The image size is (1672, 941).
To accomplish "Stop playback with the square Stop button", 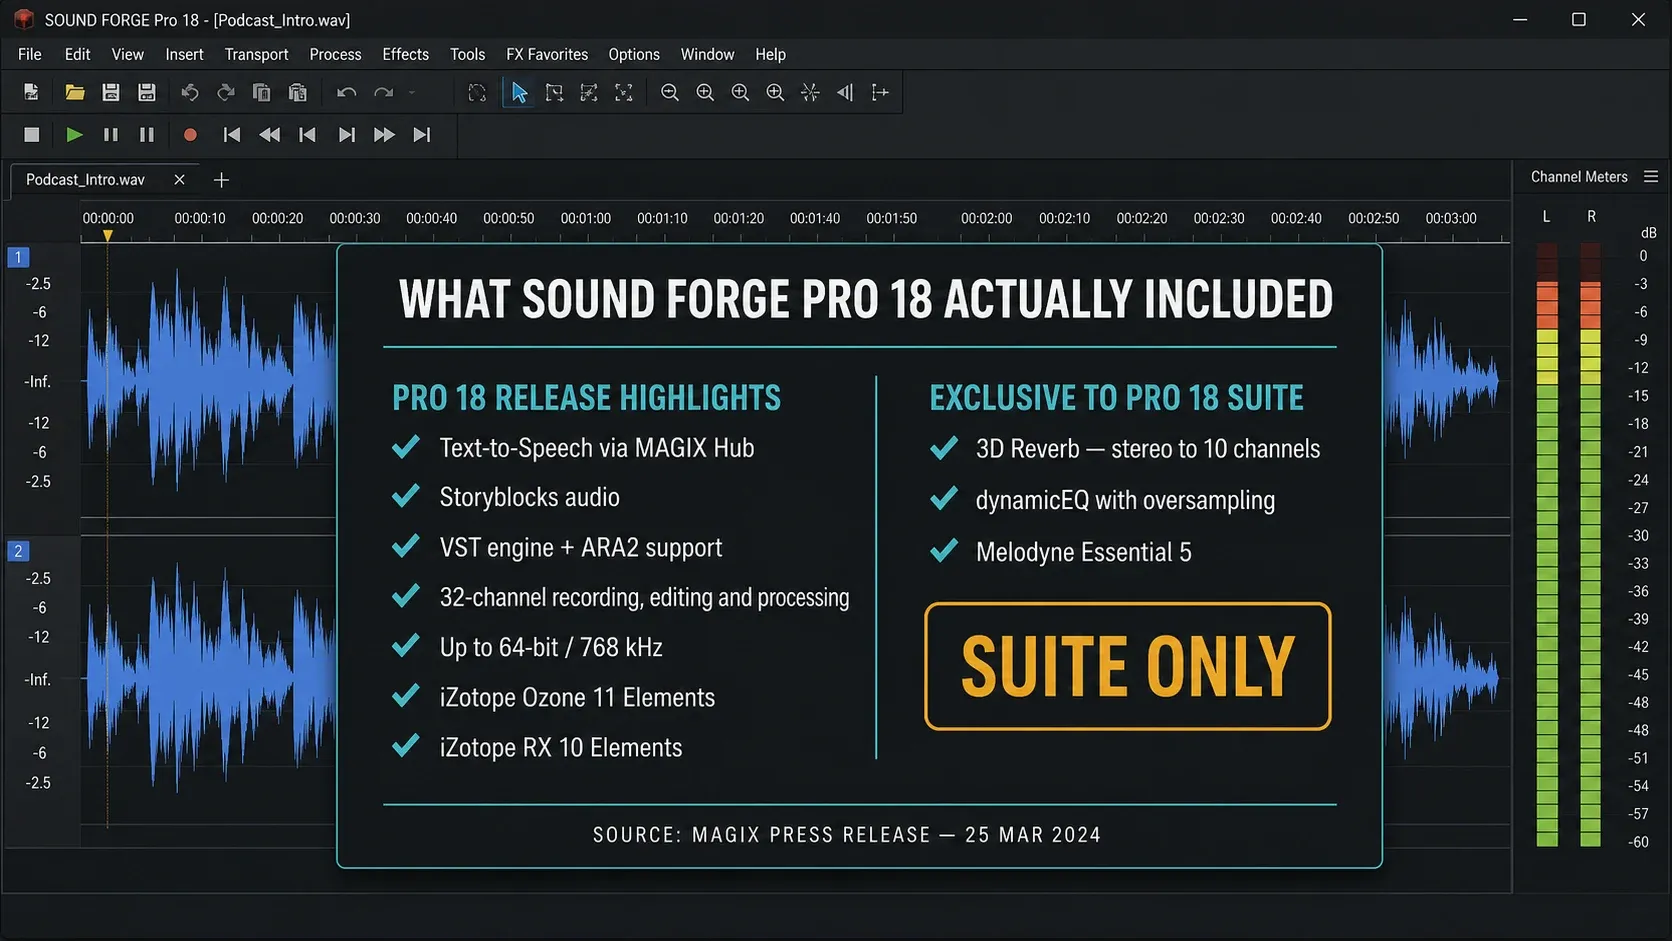I will coord(32,134).
